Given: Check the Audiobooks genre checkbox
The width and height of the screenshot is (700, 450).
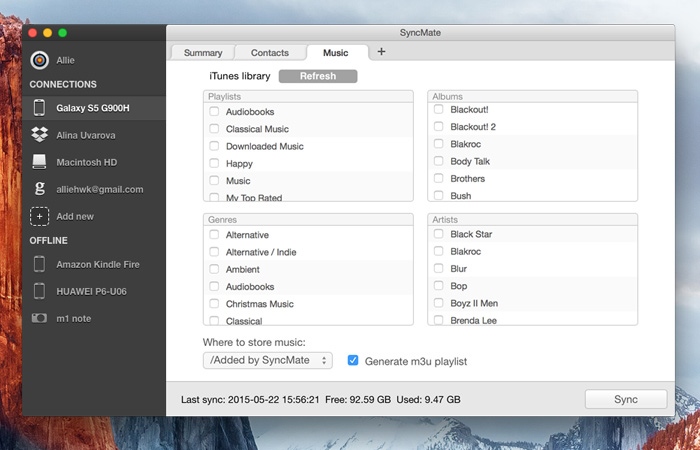Looking at the screenshot, I should pyautogui.click(x=214, y=286).
